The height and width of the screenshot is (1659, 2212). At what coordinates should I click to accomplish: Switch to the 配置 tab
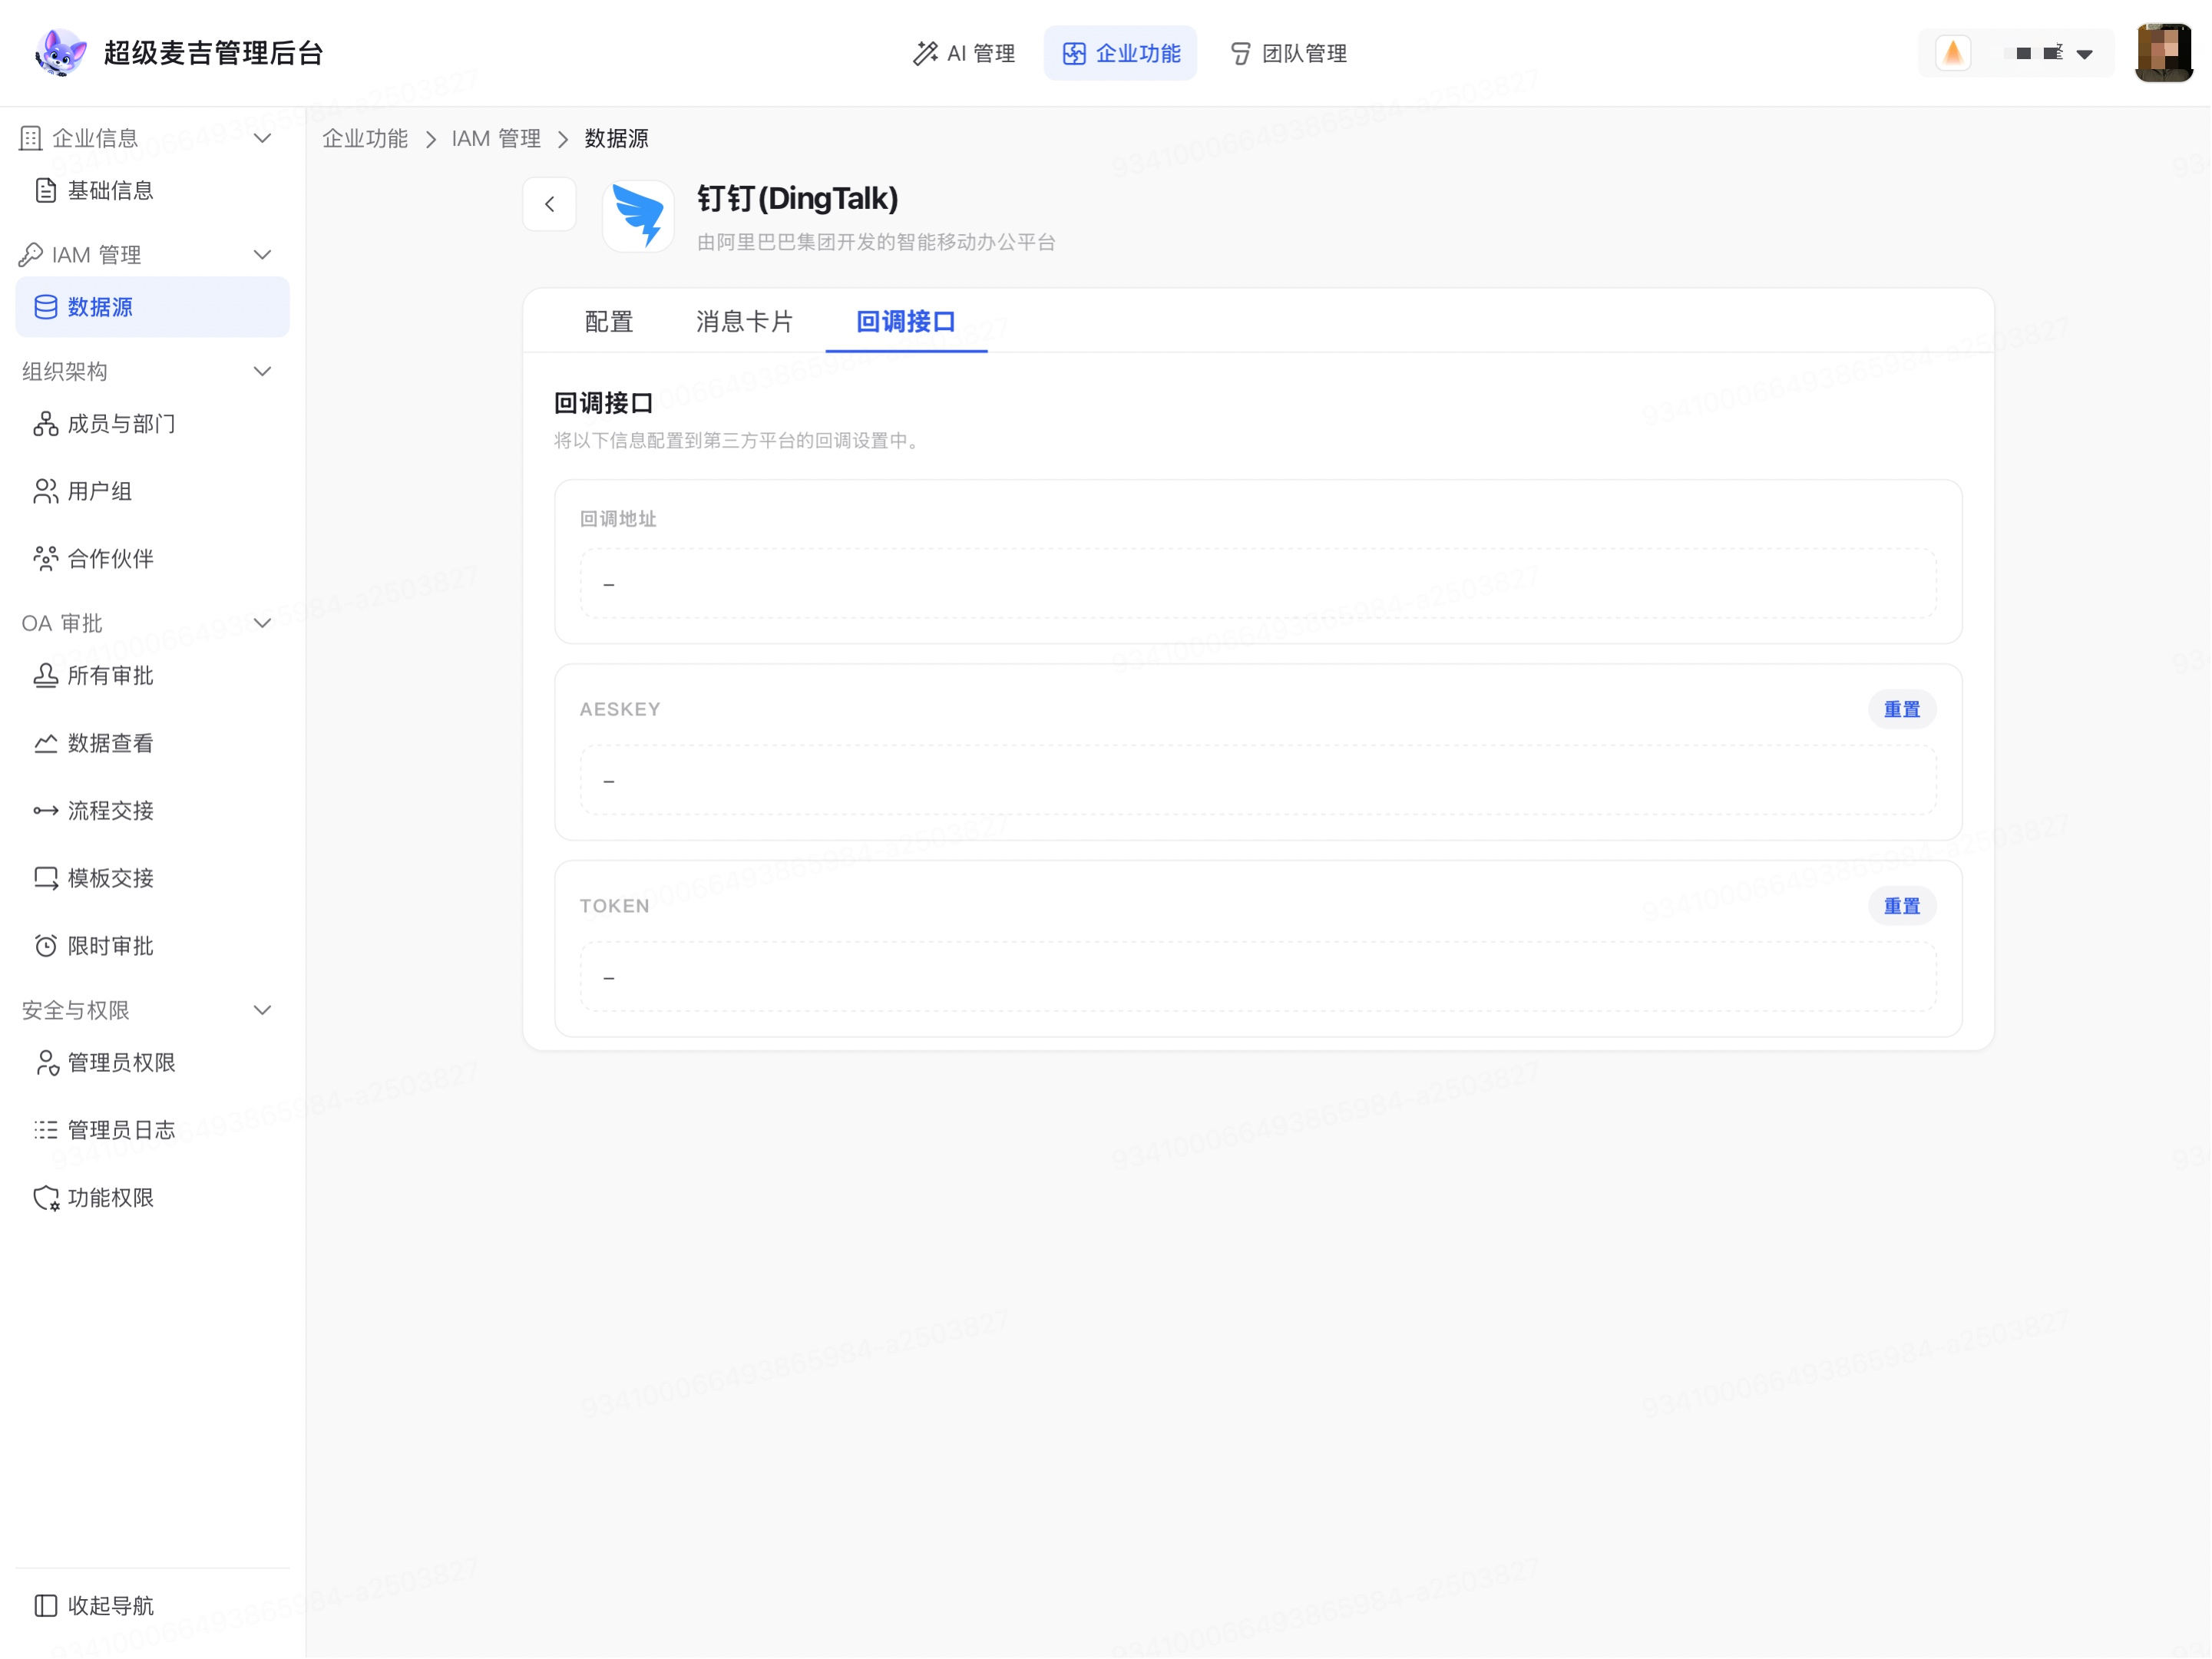tap(609, 322)
